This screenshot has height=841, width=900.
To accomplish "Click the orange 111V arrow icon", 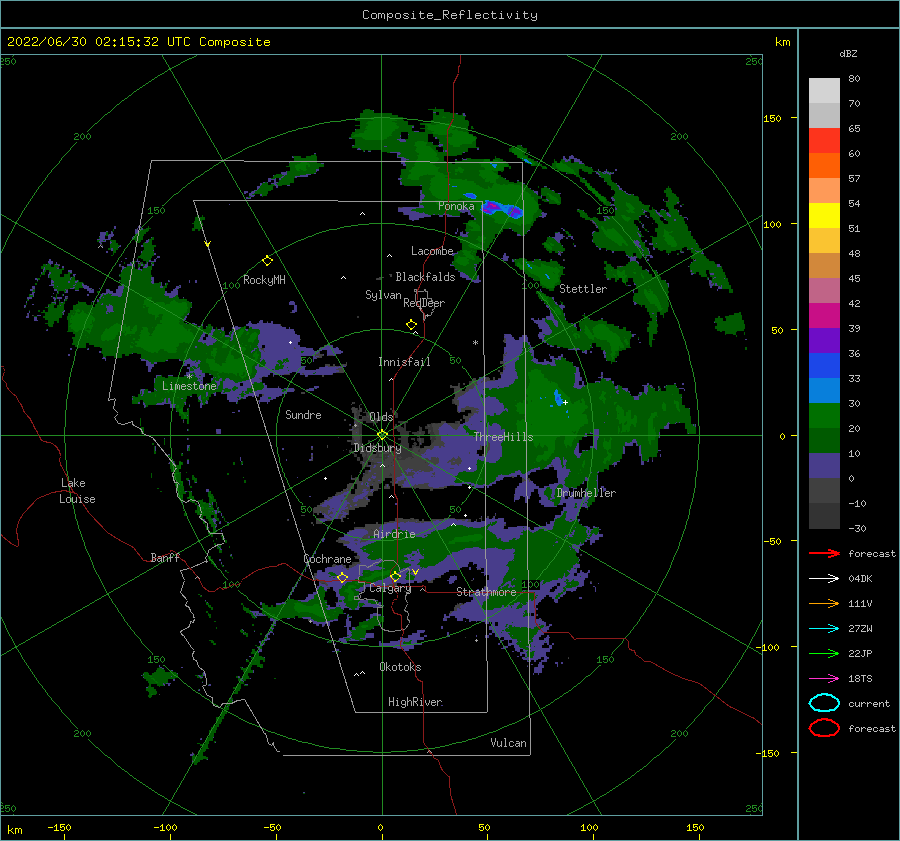I will point(824,603).
